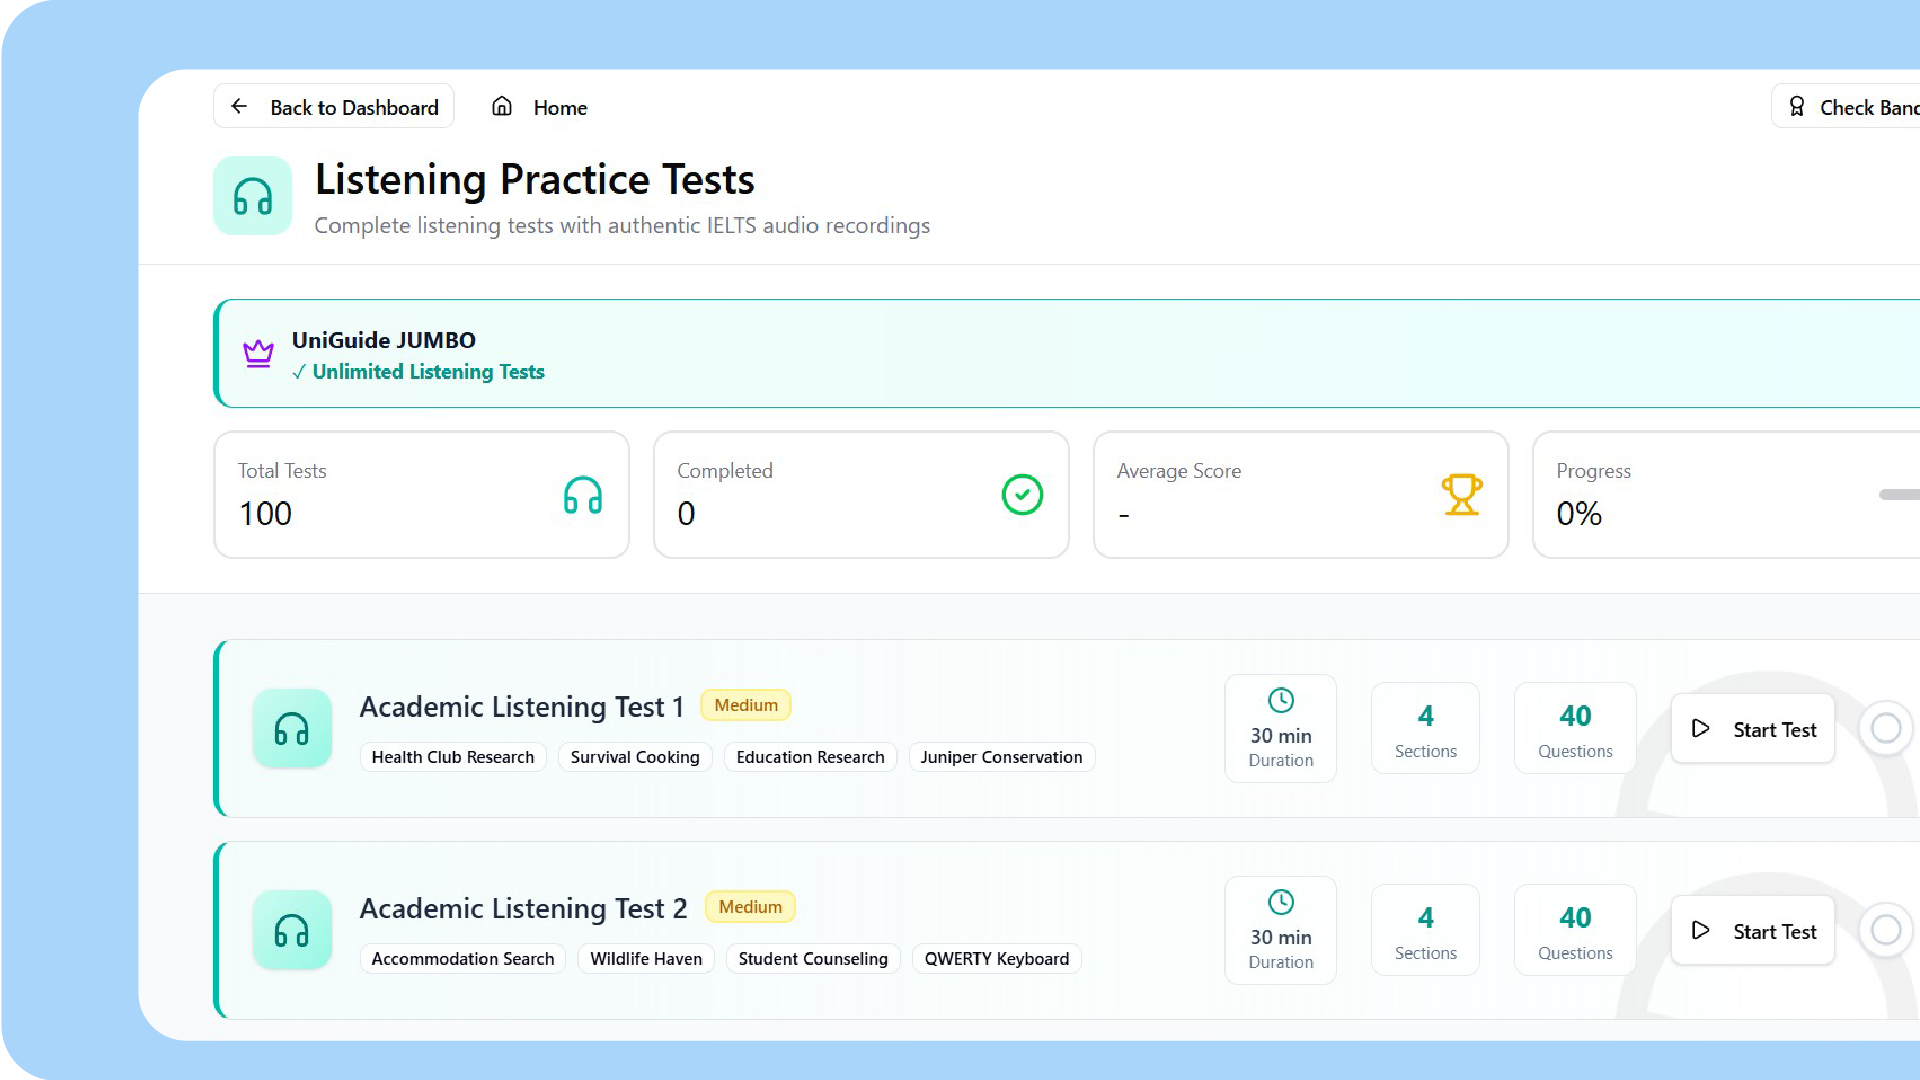Click the clock icon in Test 2 duration box
Viewport: 1920px width, 1080px height.
pos(1281,902)
